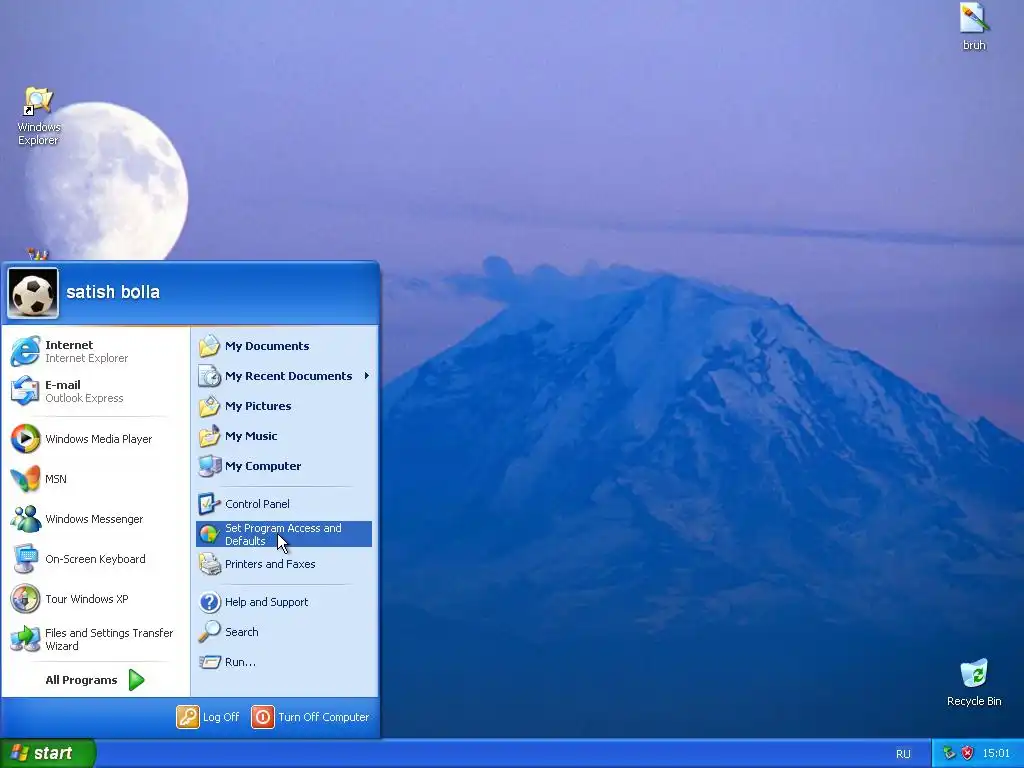Open the Internet Explorer icon in Start menu
This screenshot has height=768, width=1024.
pyautogui.click(x=25, y=351)
